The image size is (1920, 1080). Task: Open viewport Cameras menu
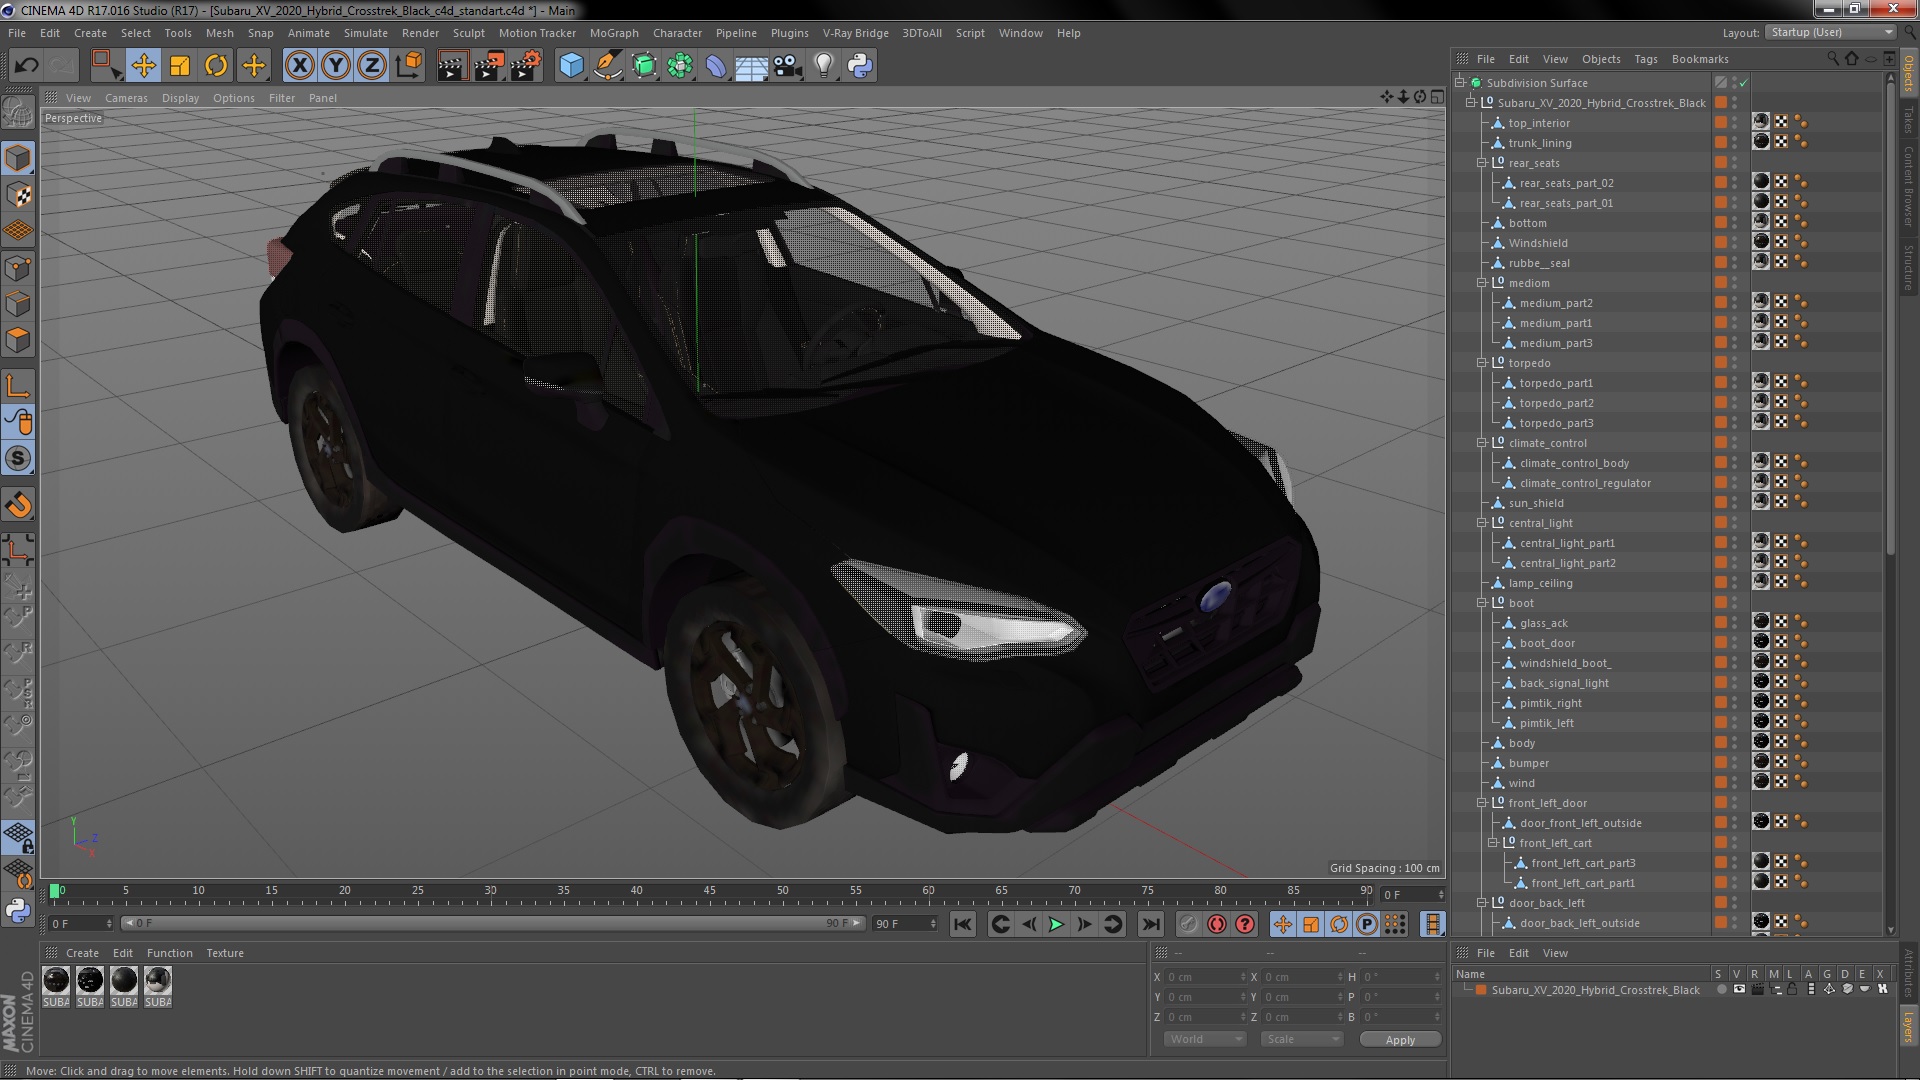126,98
